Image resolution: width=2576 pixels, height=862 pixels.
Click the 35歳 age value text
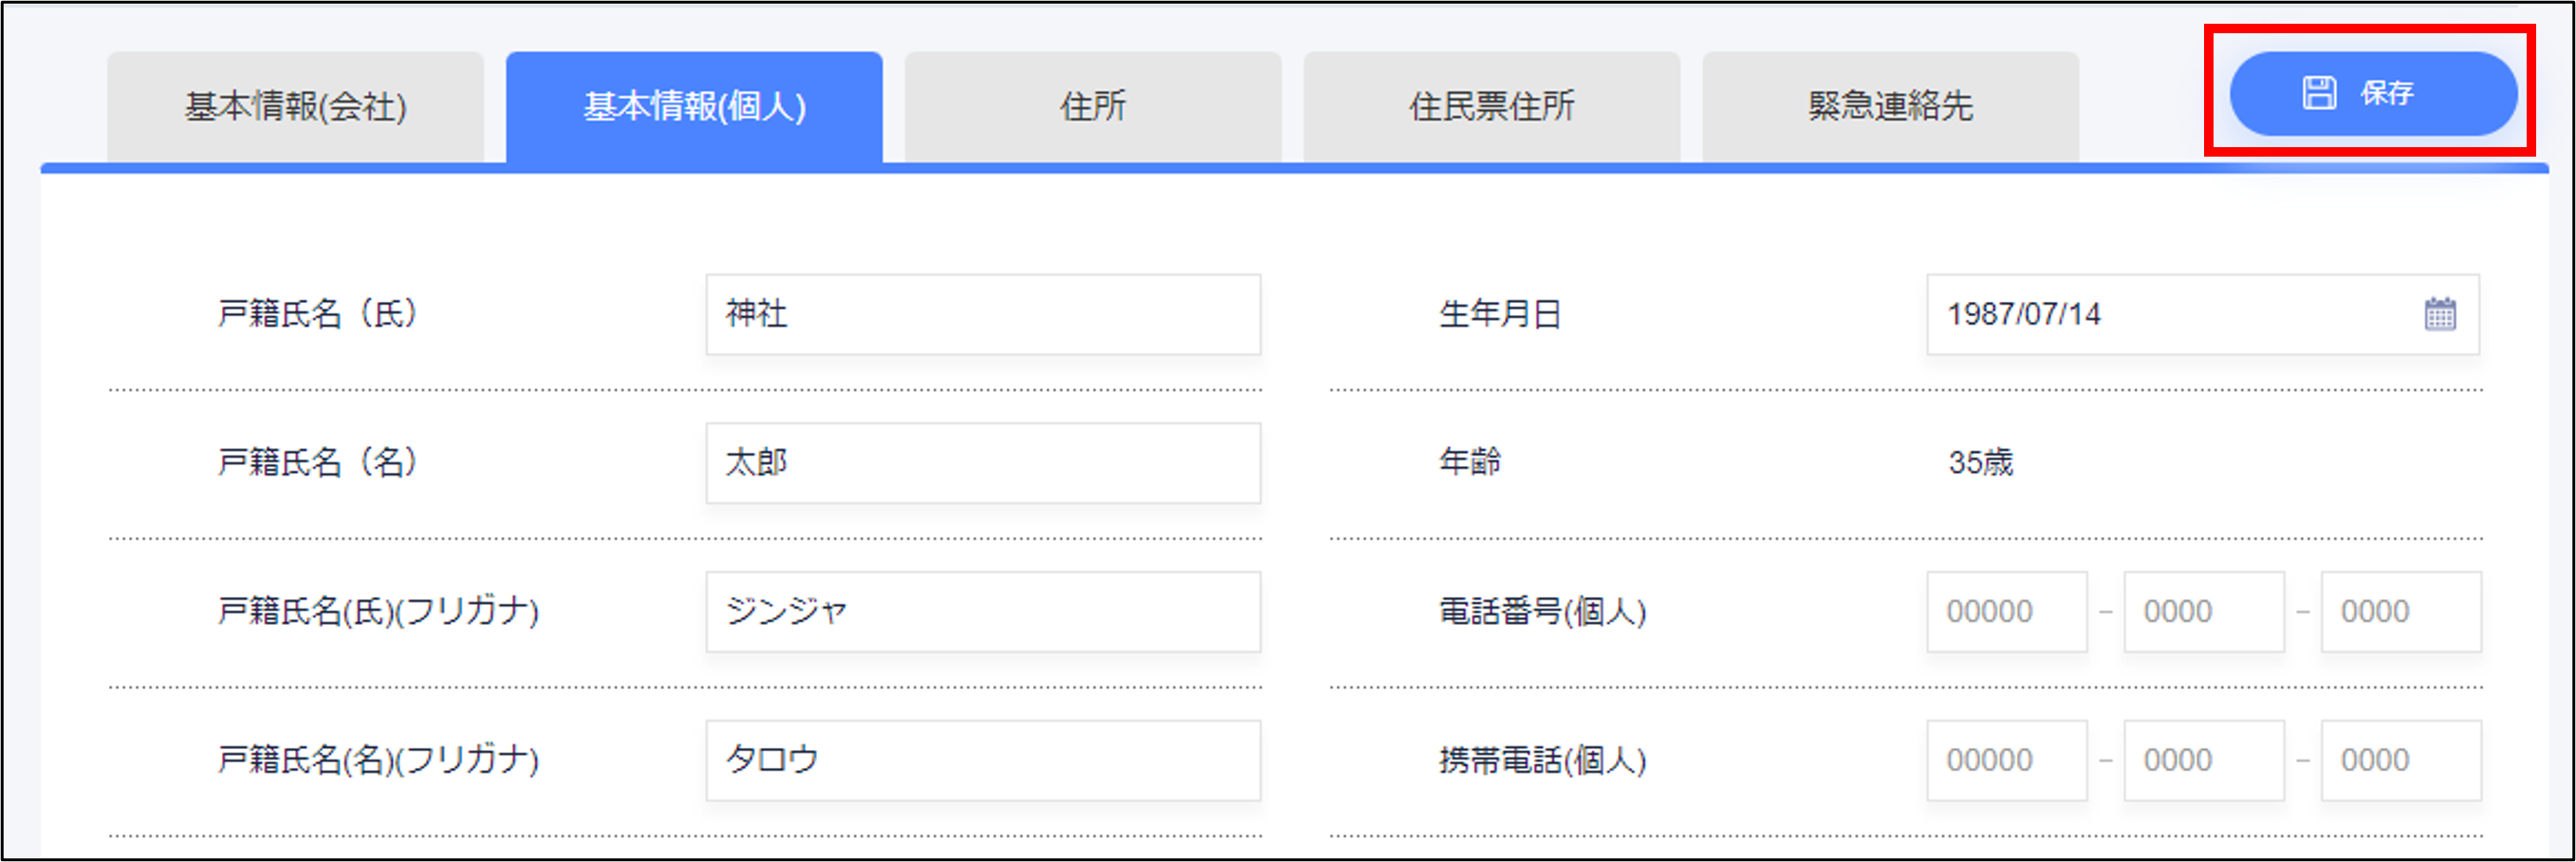coord(1980,463)
